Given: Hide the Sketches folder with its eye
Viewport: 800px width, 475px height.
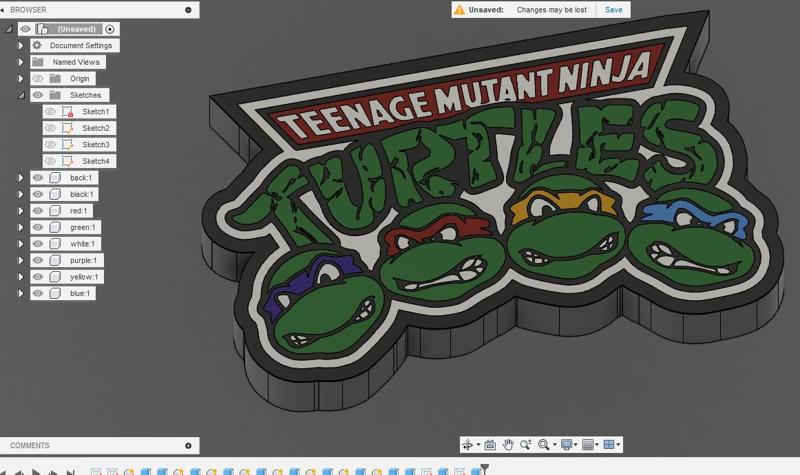Looking at the screenshot, I should pos(38,95).
